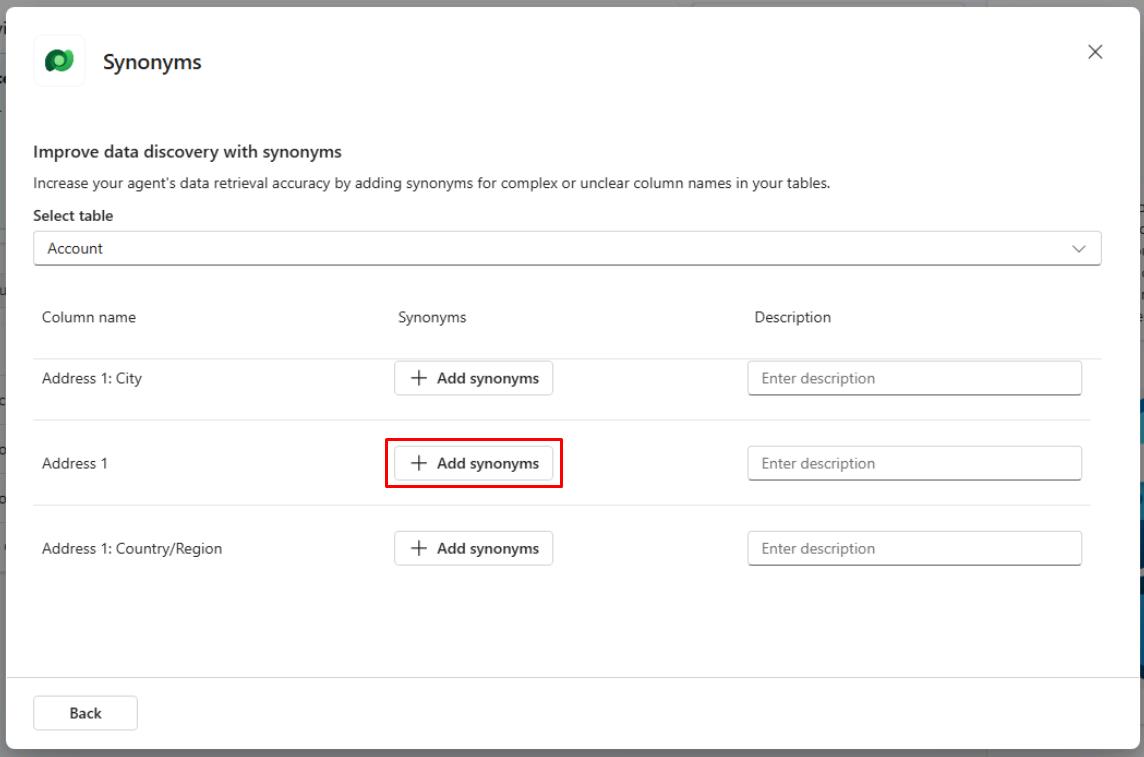The width and height of the screenshot is (1144, 757).
Task: Click the description box for Country/Region row
Action: 914,547
